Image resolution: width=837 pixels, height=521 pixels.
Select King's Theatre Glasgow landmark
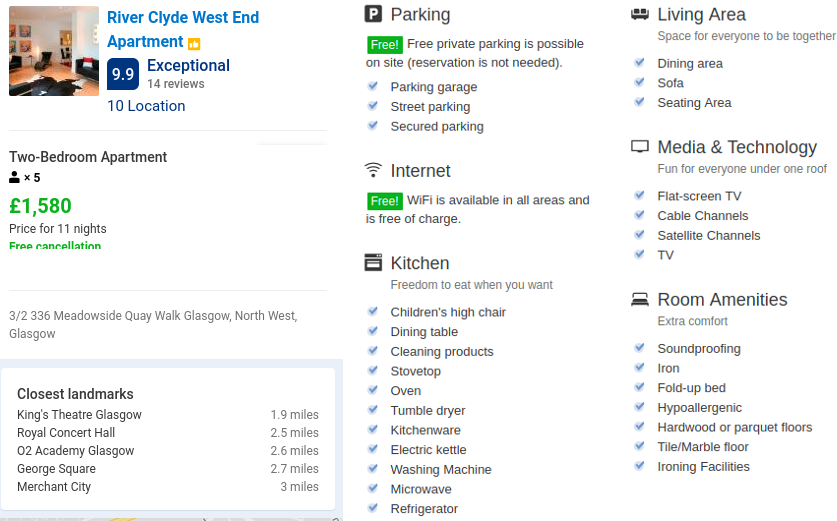[x=79, y=415]
